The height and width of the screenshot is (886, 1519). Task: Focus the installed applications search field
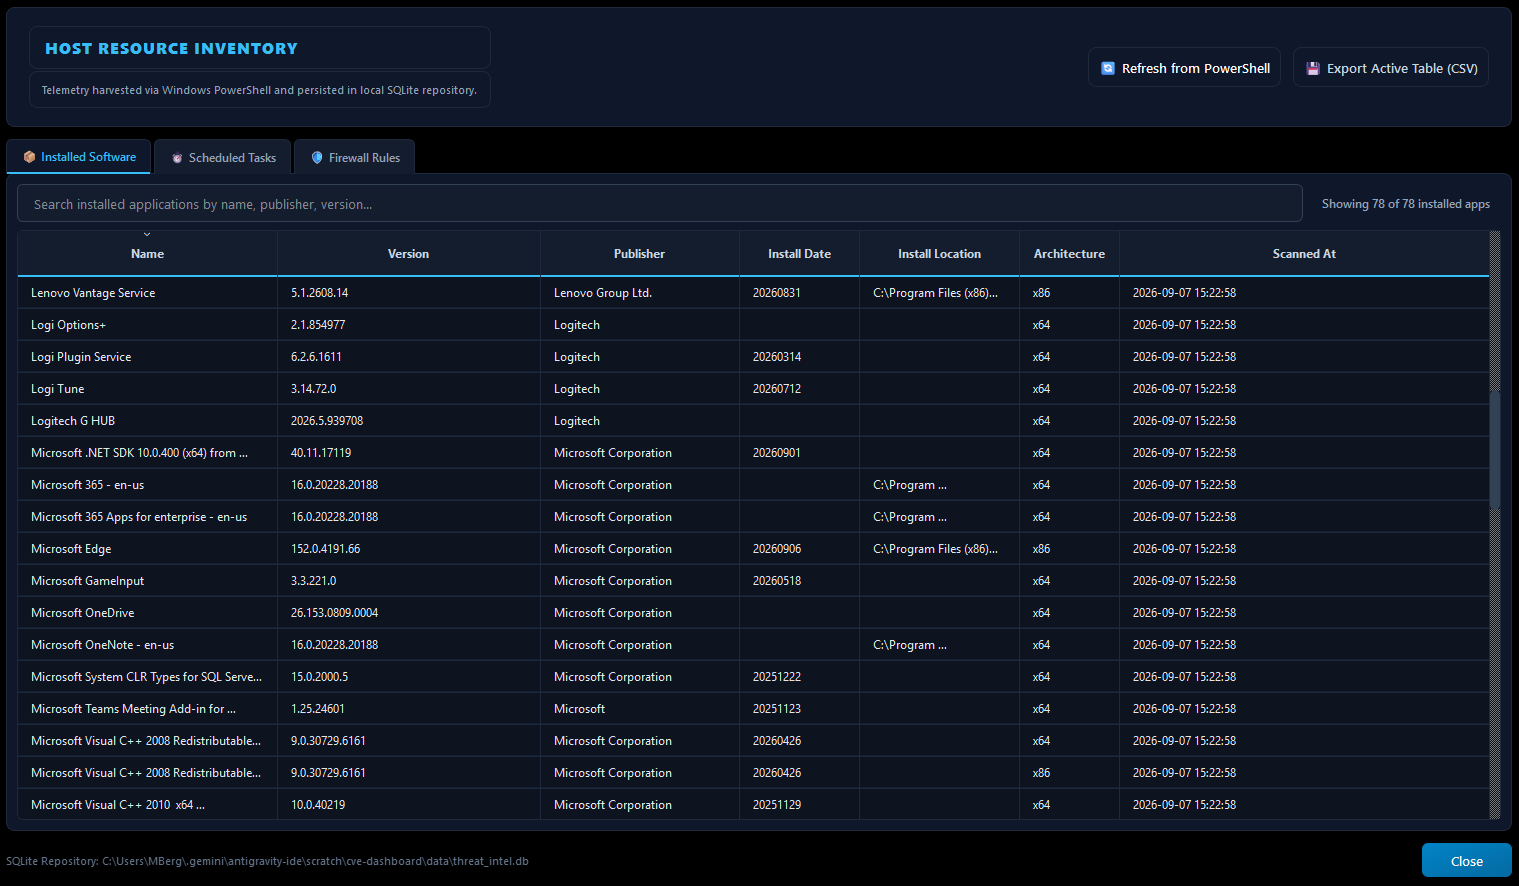point(660,204)
